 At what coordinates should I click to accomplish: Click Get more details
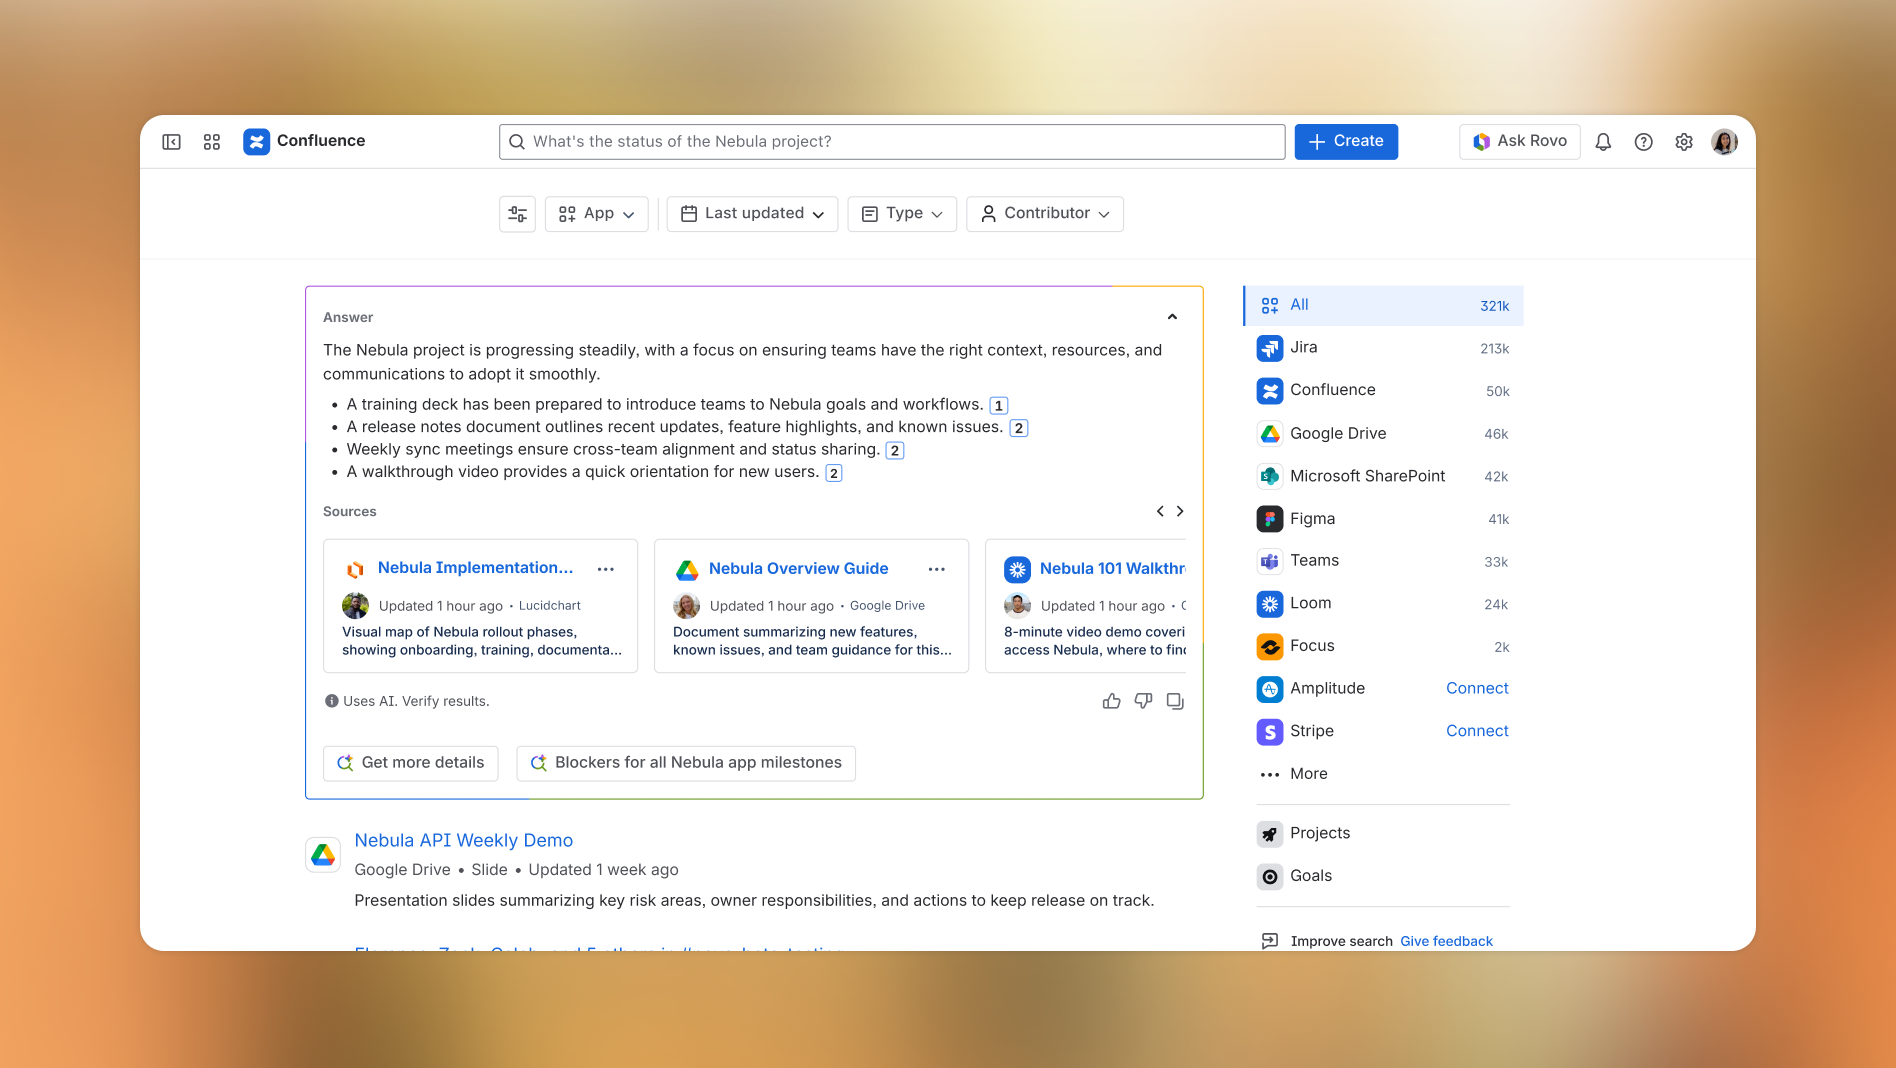click(411, 763)
